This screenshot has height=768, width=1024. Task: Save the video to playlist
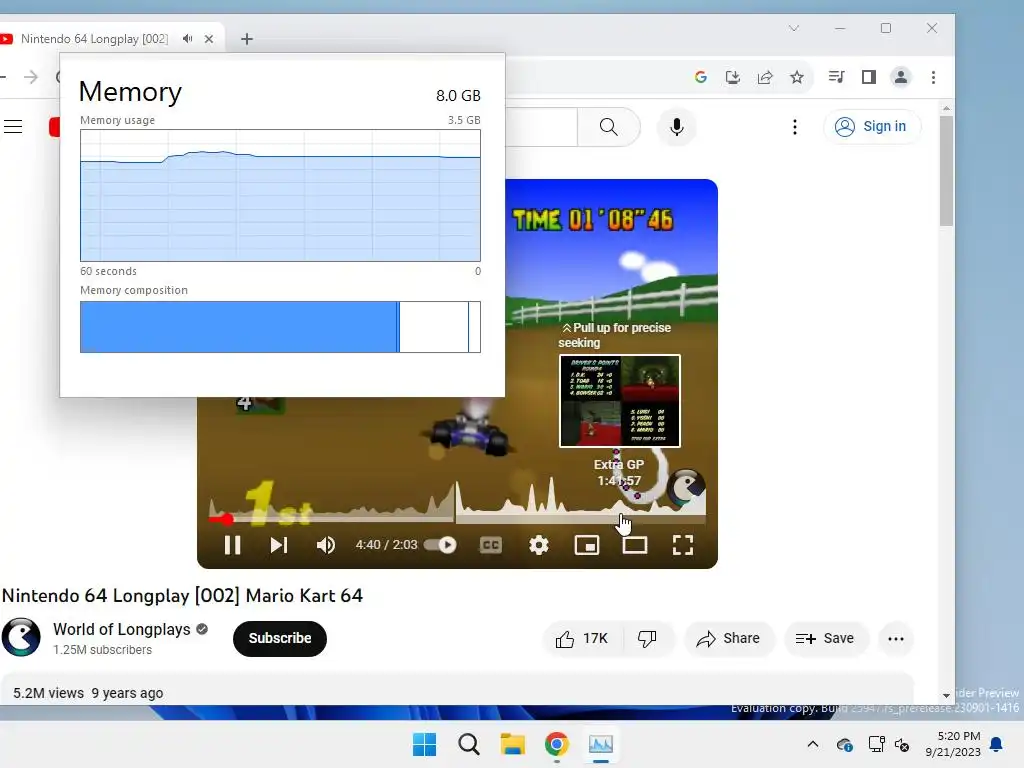click(825, 639)
